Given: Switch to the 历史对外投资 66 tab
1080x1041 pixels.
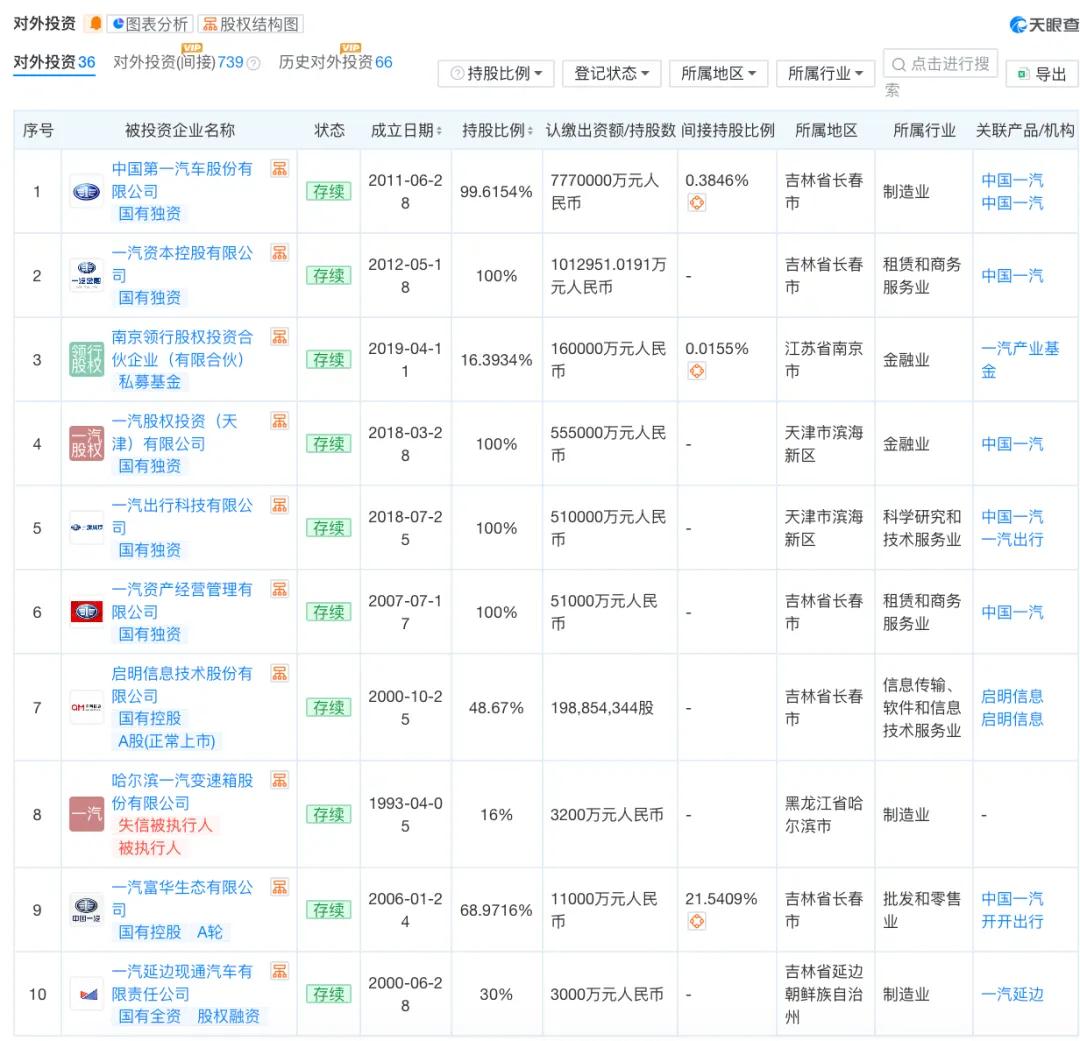Looking at the screenshot, I should [335, 62].
